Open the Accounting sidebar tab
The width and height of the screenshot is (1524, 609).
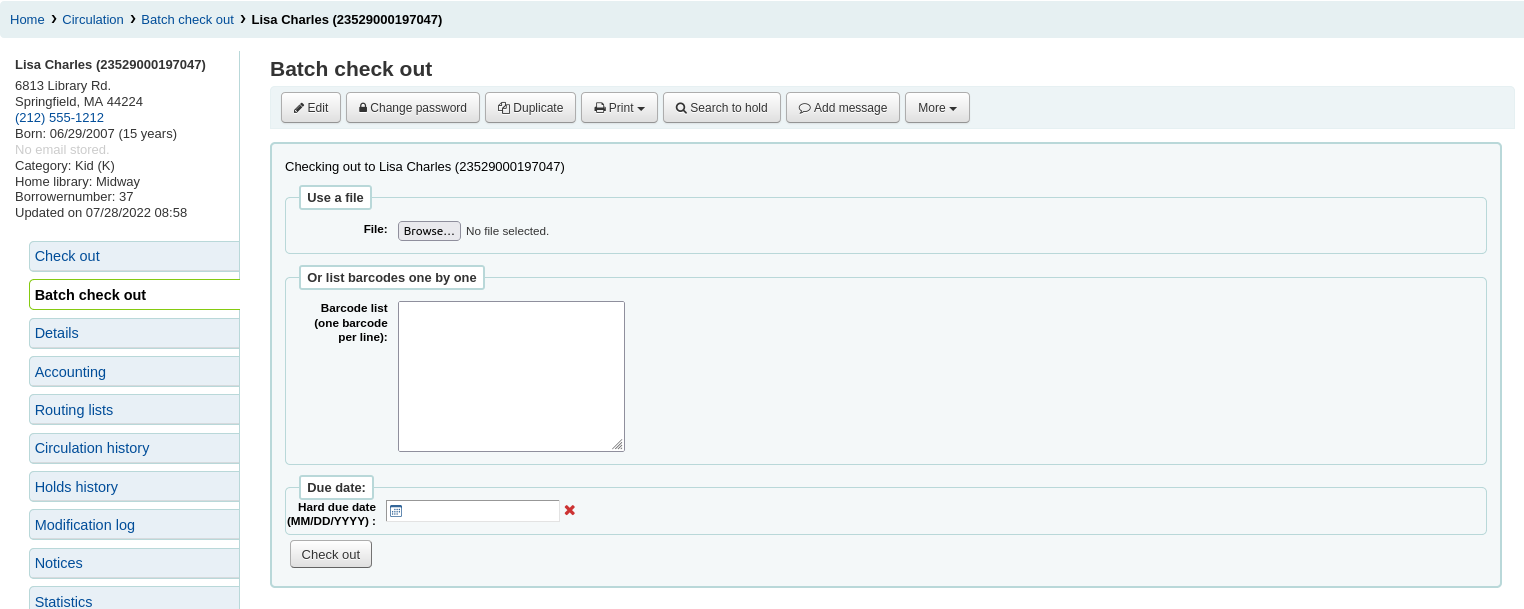click(x=134, y=372)
